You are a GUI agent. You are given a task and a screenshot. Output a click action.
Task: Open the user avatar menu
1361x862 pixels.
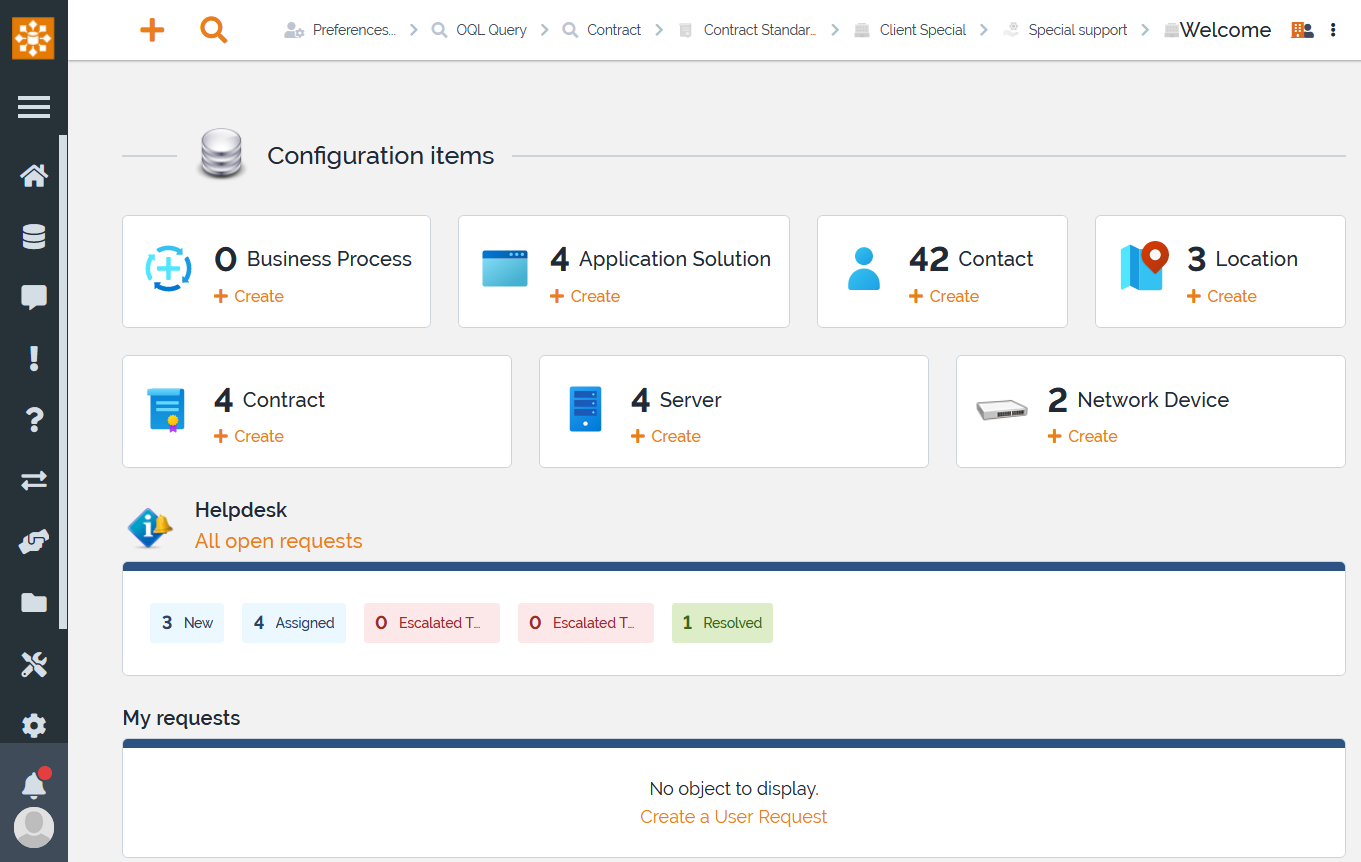coord(34,828)
